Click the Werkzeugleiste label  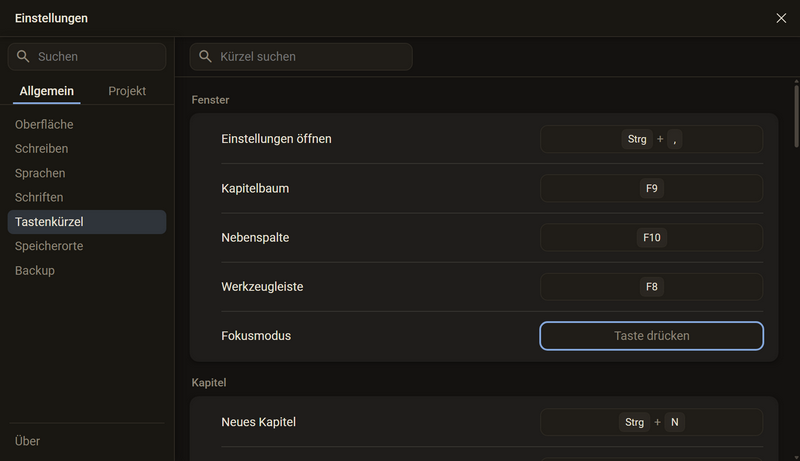(x=262, y=287)
